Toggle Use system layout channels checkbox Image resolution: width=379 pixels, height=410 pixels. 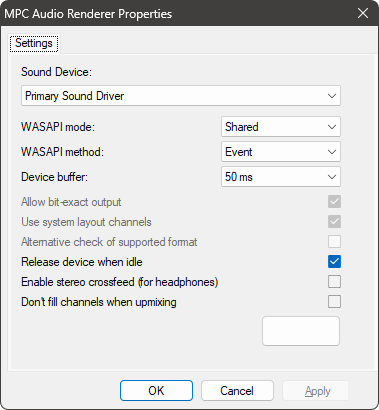coord(334,222)
